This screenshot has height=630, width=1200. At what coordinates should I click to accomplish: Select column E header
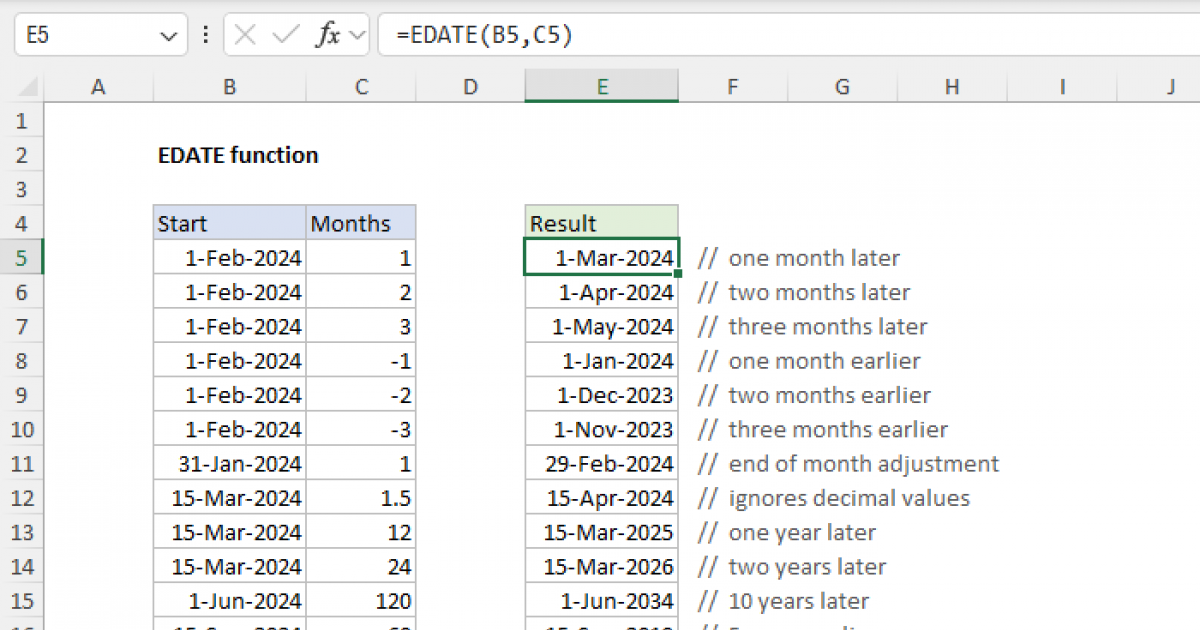601,87
